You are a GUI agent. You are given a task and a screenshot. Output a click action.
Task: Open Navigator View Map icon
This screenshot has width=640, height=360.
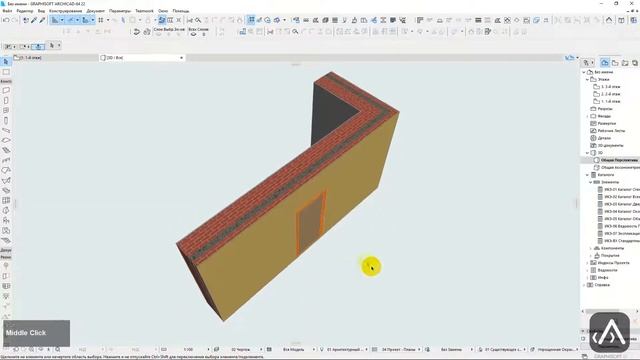pyautogui.click(x=615, y=62)
